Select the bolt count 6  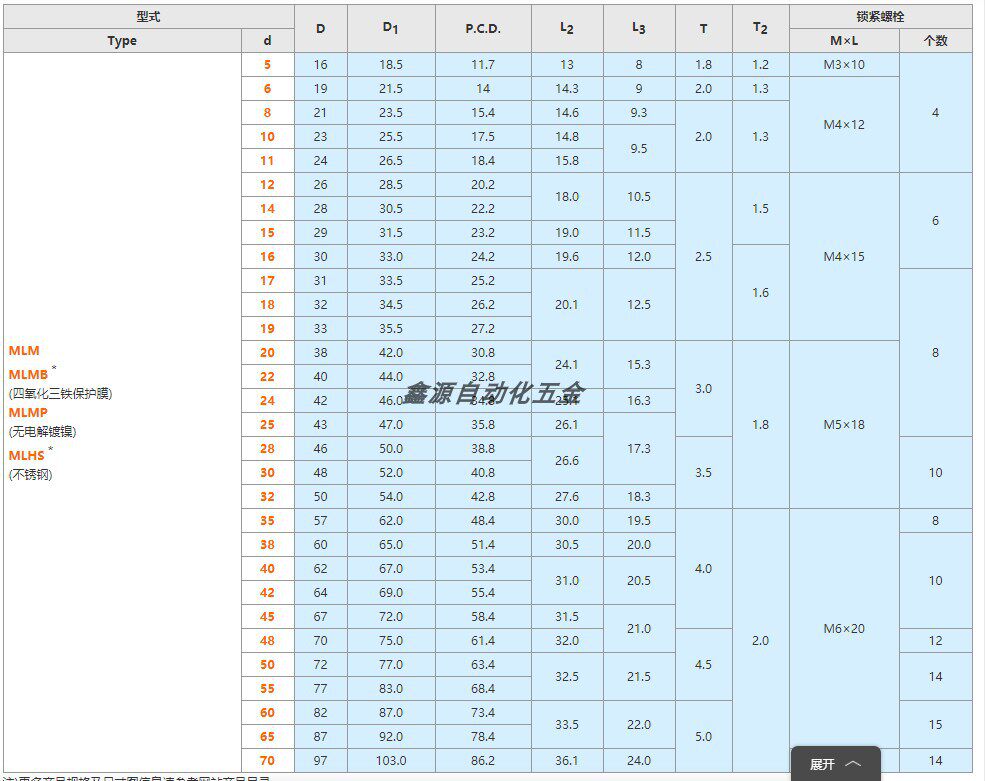(x=935, y=221)
